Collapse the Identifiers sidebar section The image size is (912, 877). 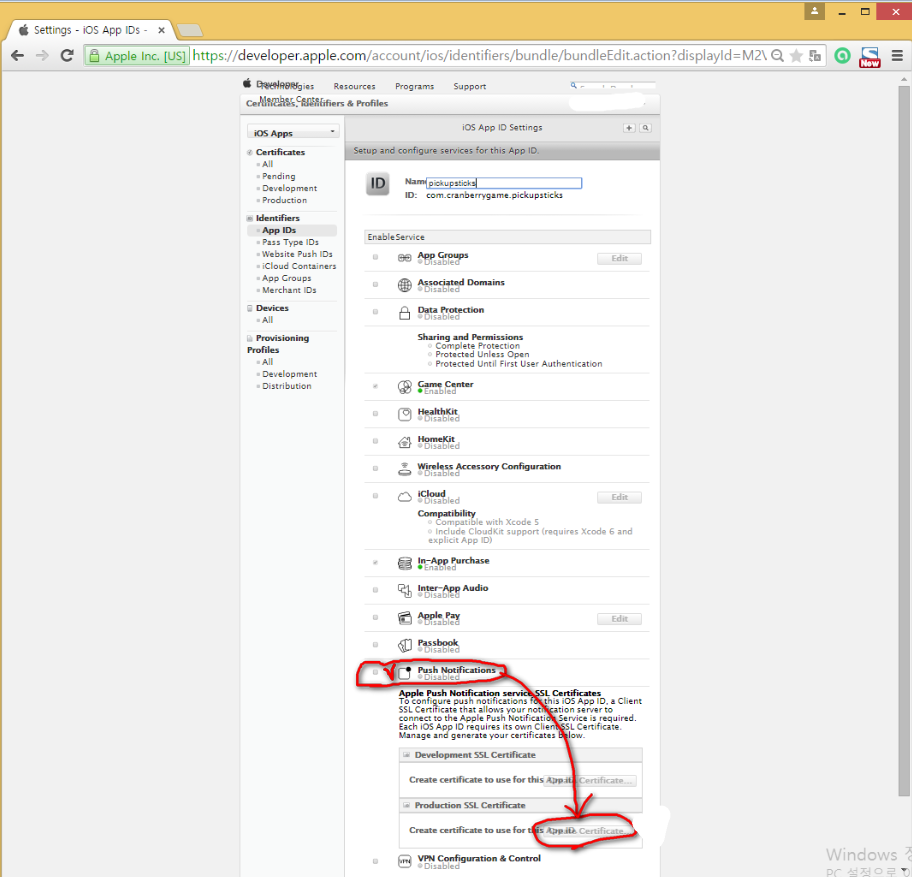(250, 219)
